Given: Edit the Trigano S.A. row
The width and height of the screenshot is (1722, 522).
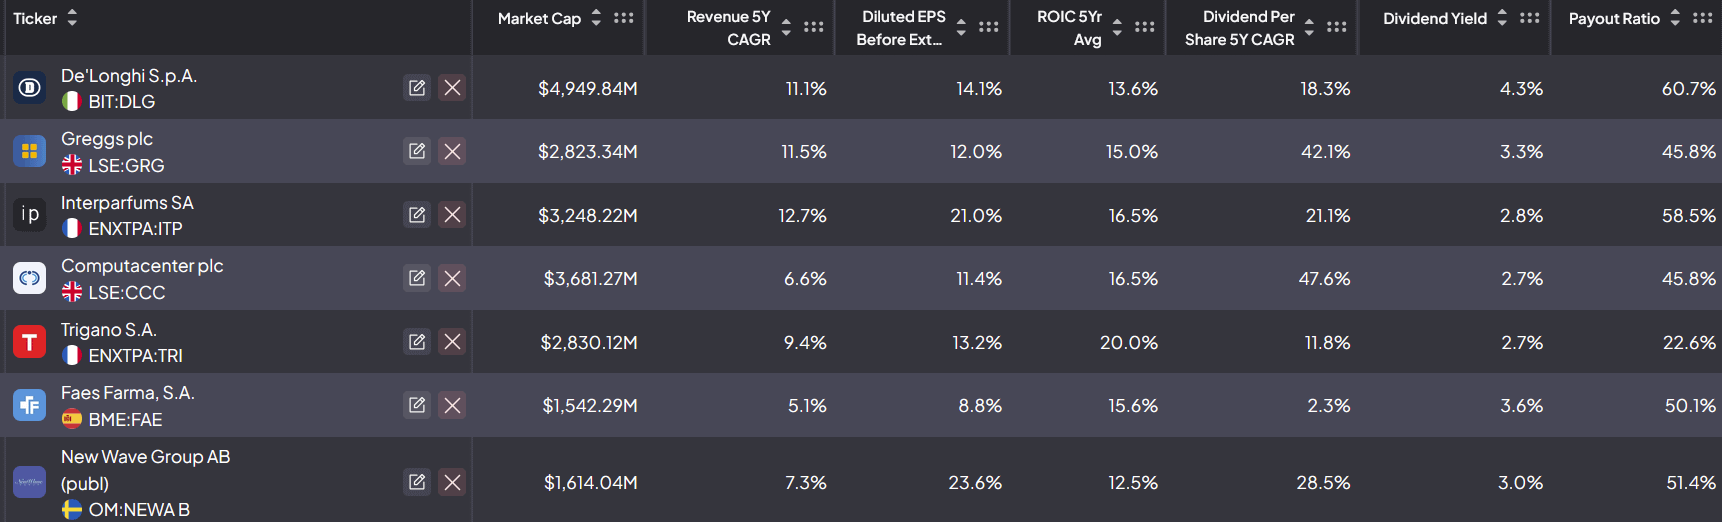Looking at the screenshot, I should pyautogui.click(x=417, y=342).
